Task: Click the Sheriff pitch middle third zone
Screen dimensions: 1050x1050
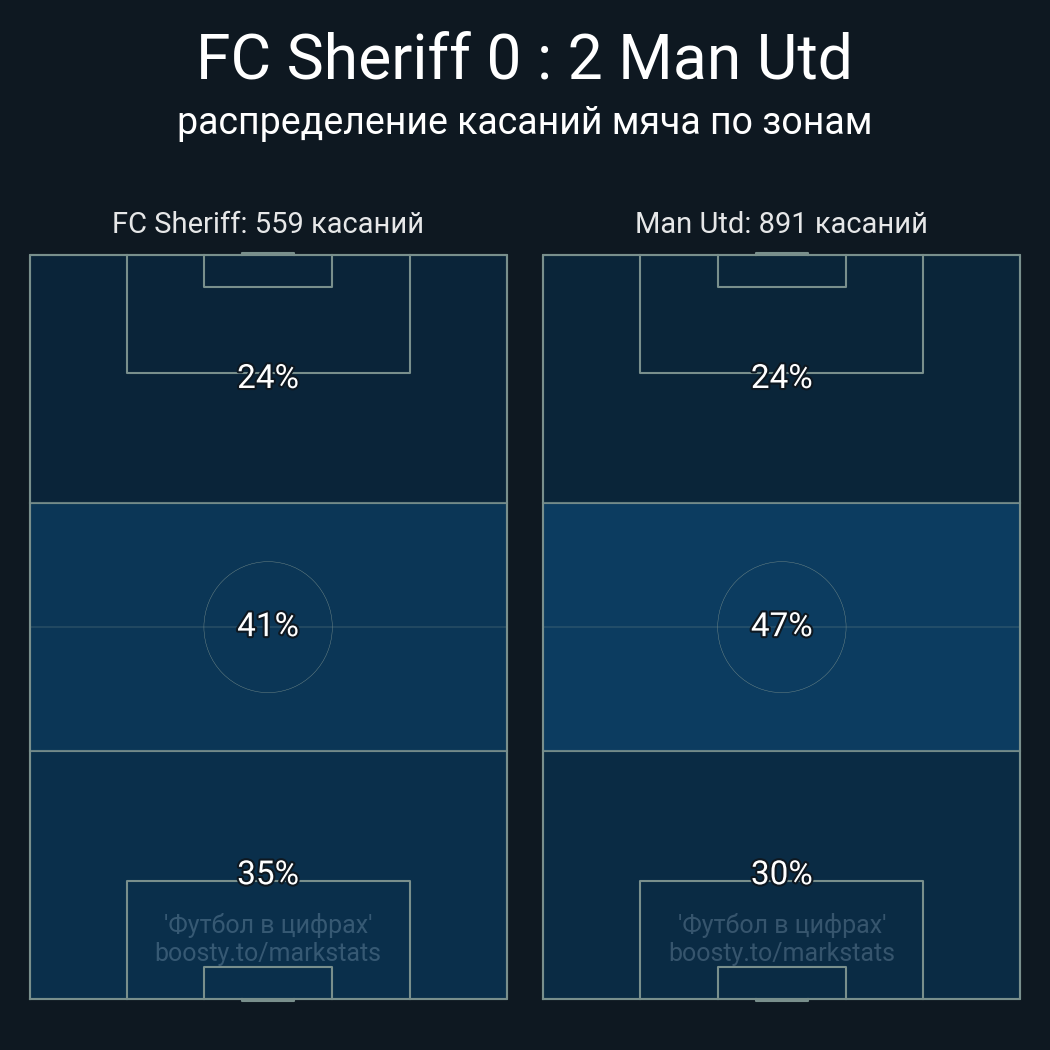Action: pyautogui.click(x=268, y=627)
